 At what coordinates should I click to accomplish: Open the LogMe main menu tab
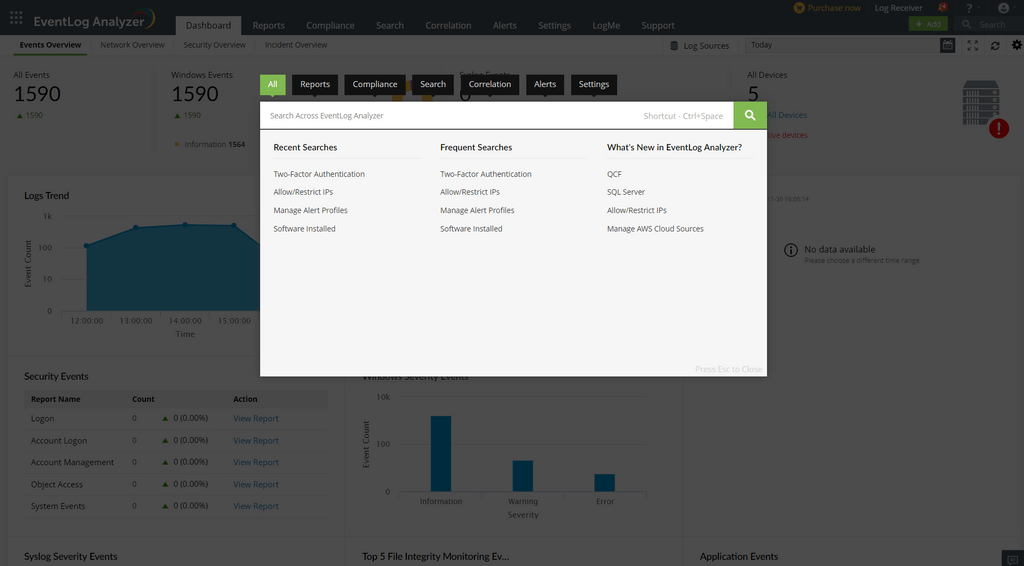[x=606, y=25]
